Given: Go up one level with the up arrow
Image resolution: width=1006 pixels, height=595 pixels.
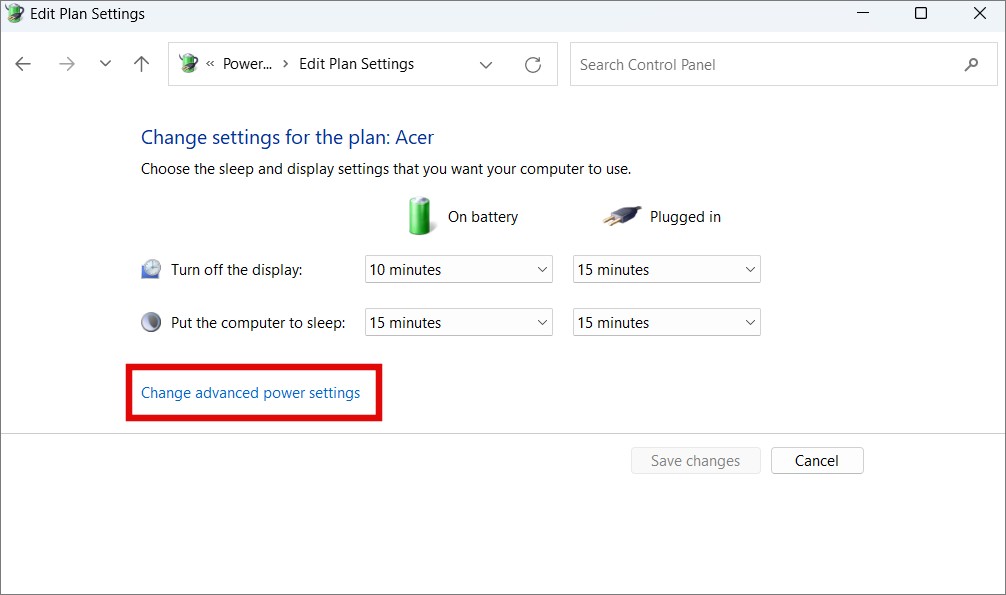Looking at the screenshot, I should coord(141,64).
